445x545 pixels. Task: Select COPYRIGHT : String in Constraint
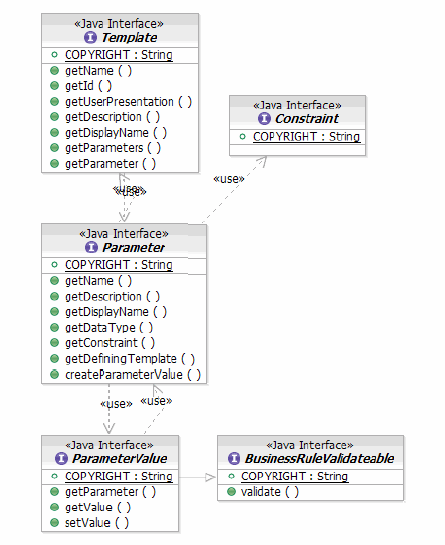(307, 137)
